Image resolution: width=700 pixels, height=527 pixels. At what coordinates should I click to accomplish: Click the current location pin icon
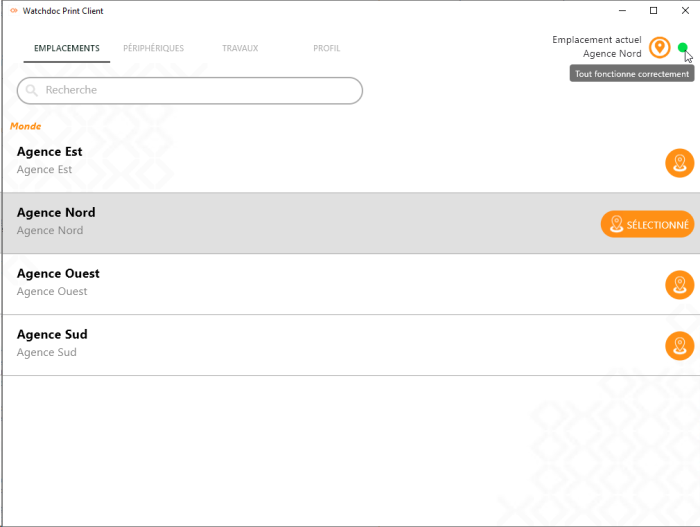pyautogui.click(x=659, y=47)
